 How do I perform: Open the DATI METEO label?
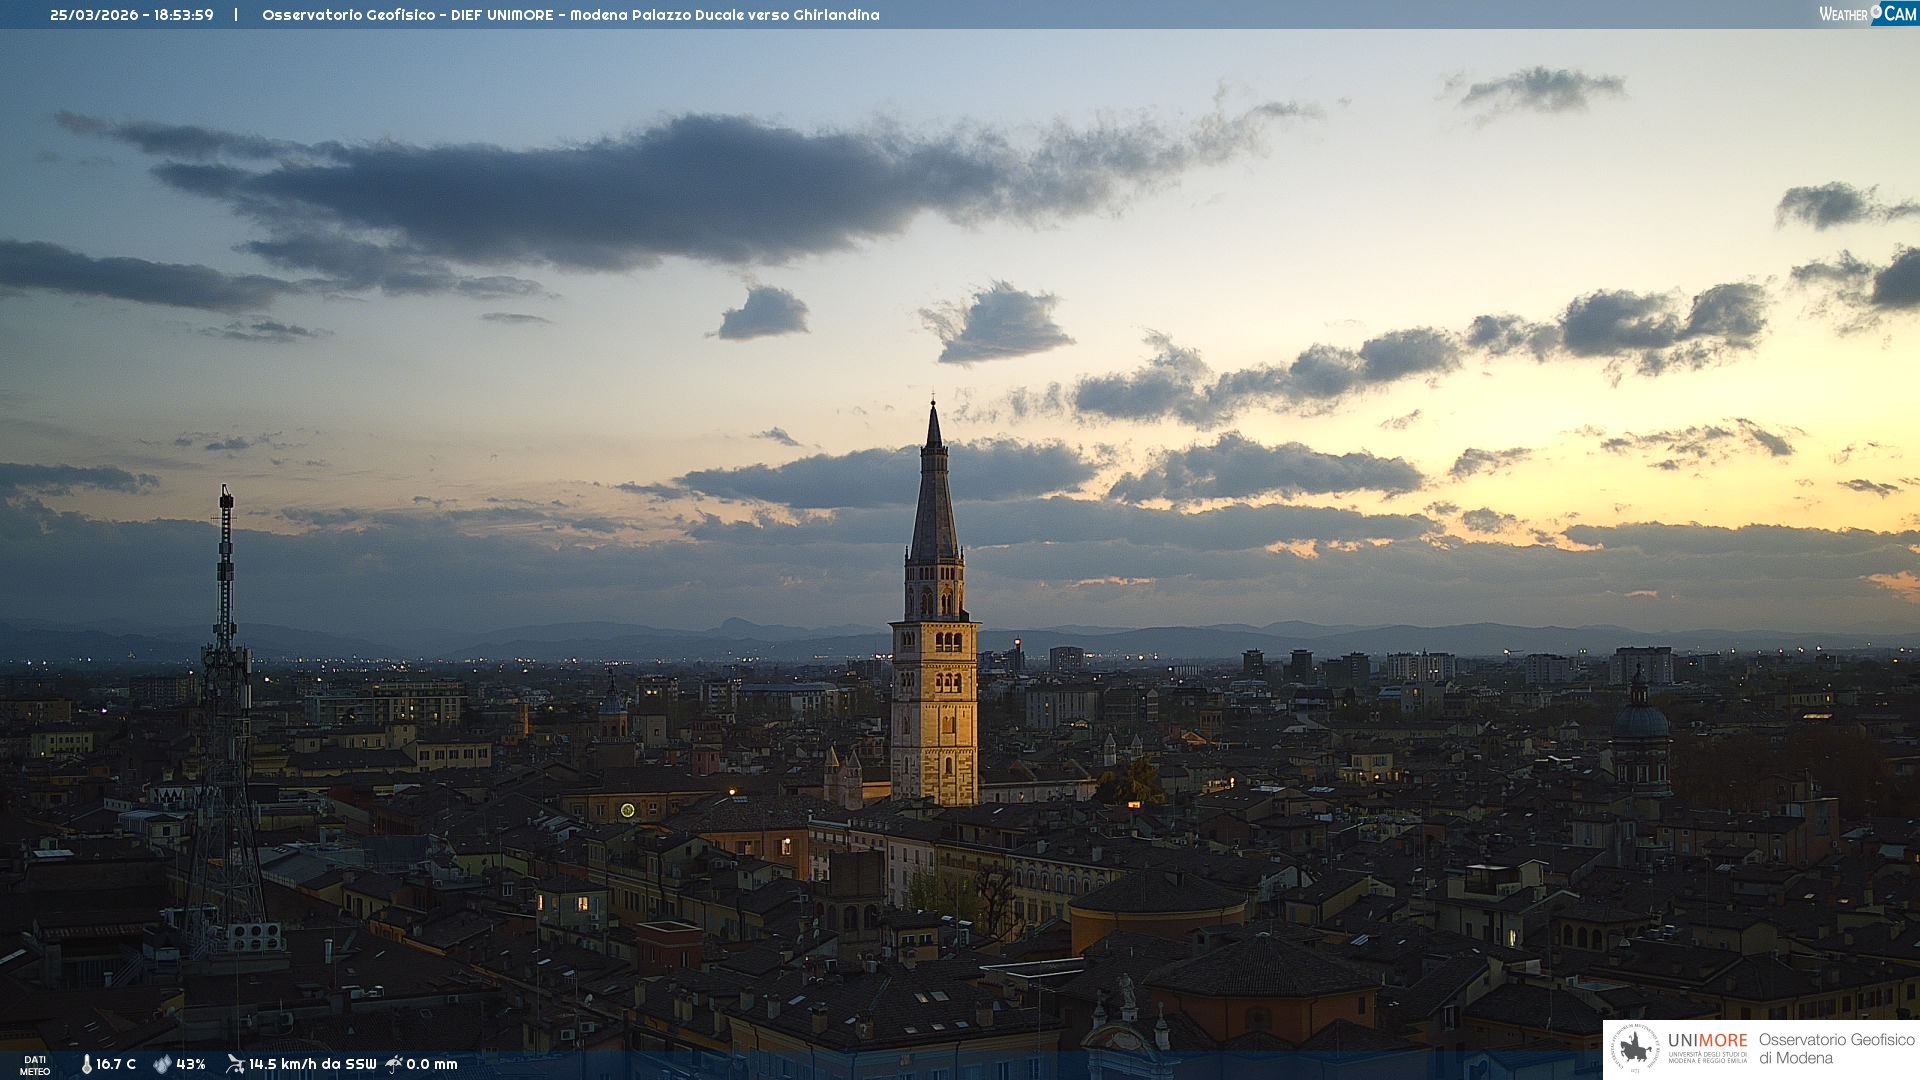pyautogui.click(x=35, y=1065)
